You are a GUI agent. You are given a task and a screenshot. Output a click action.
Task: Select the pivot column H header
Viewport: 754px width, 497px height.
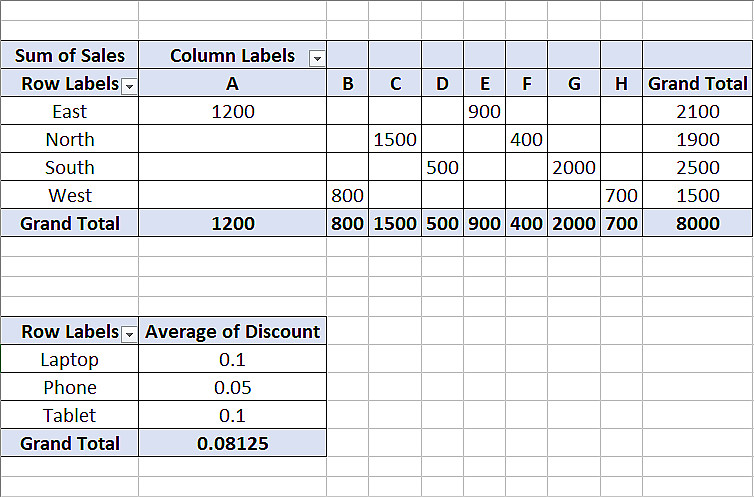click(x=621, y=84)
